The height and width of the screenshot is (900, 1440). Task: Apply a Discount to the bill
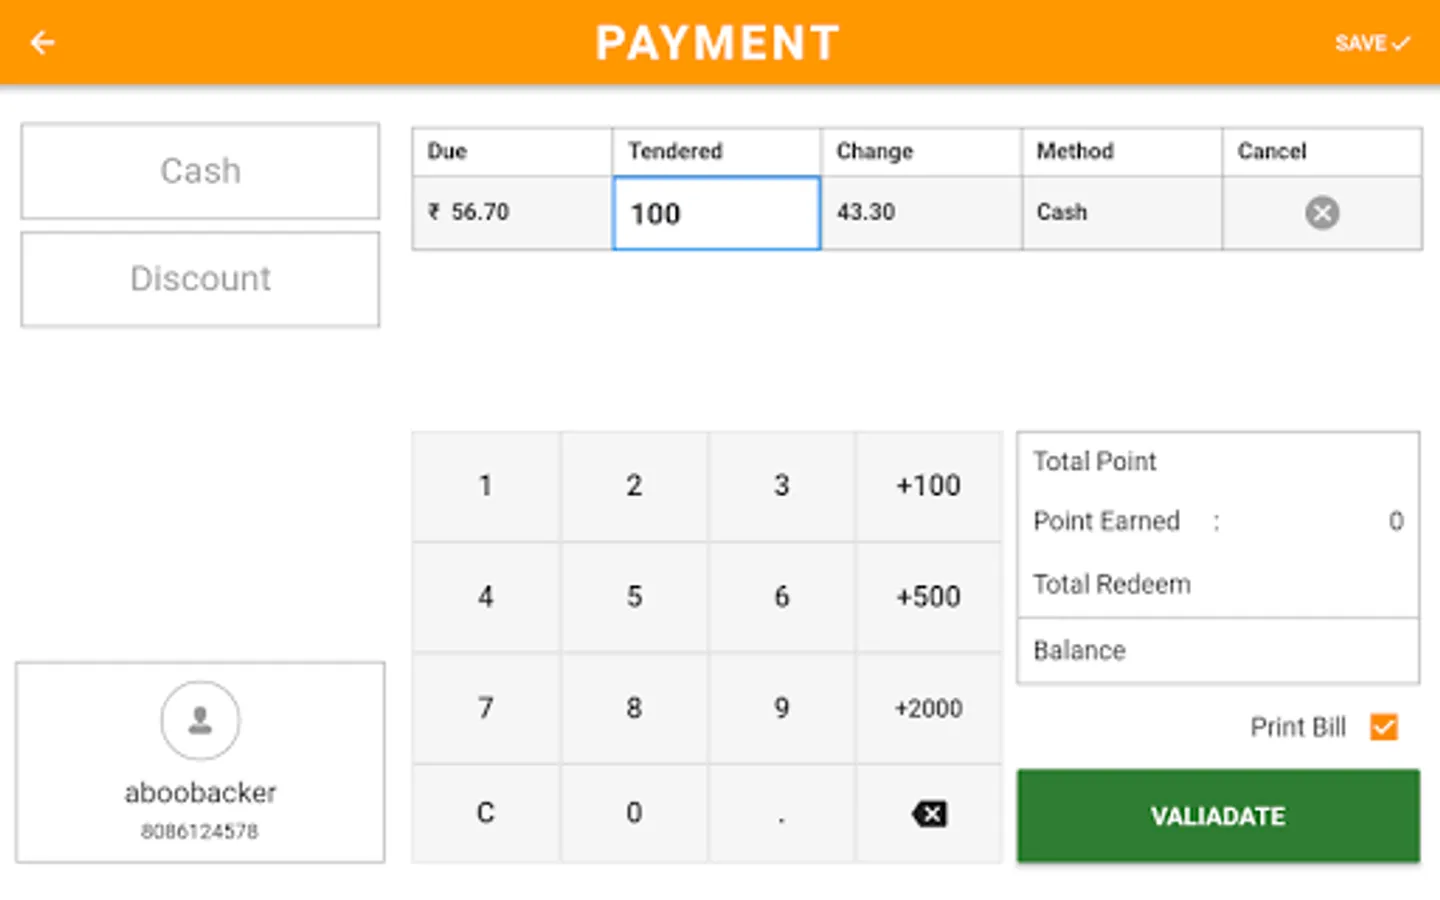coord(200,279)
